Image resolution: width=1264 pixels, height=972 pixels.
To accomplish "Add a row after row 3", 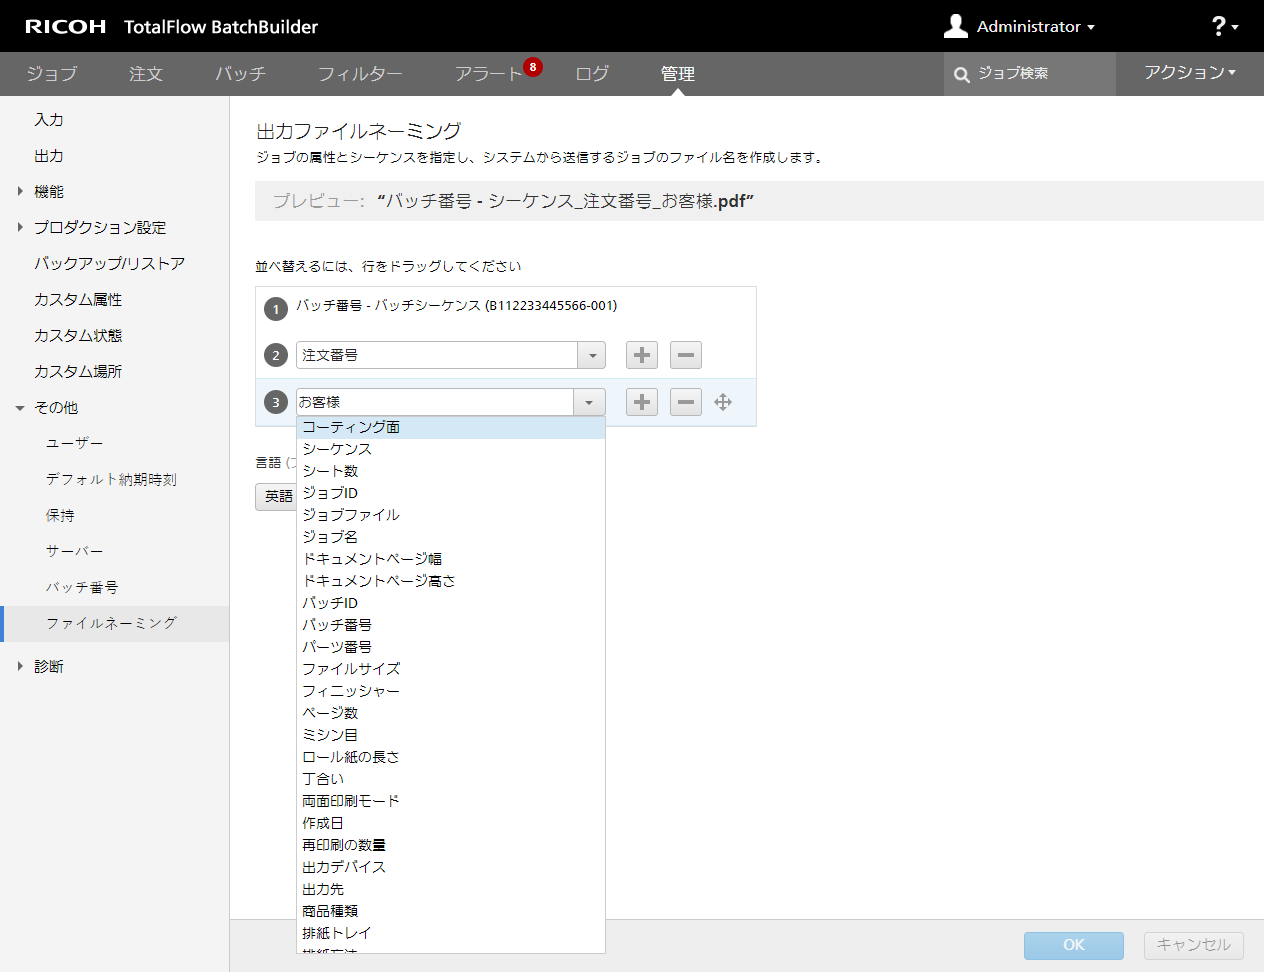I will tap(642, 402).
